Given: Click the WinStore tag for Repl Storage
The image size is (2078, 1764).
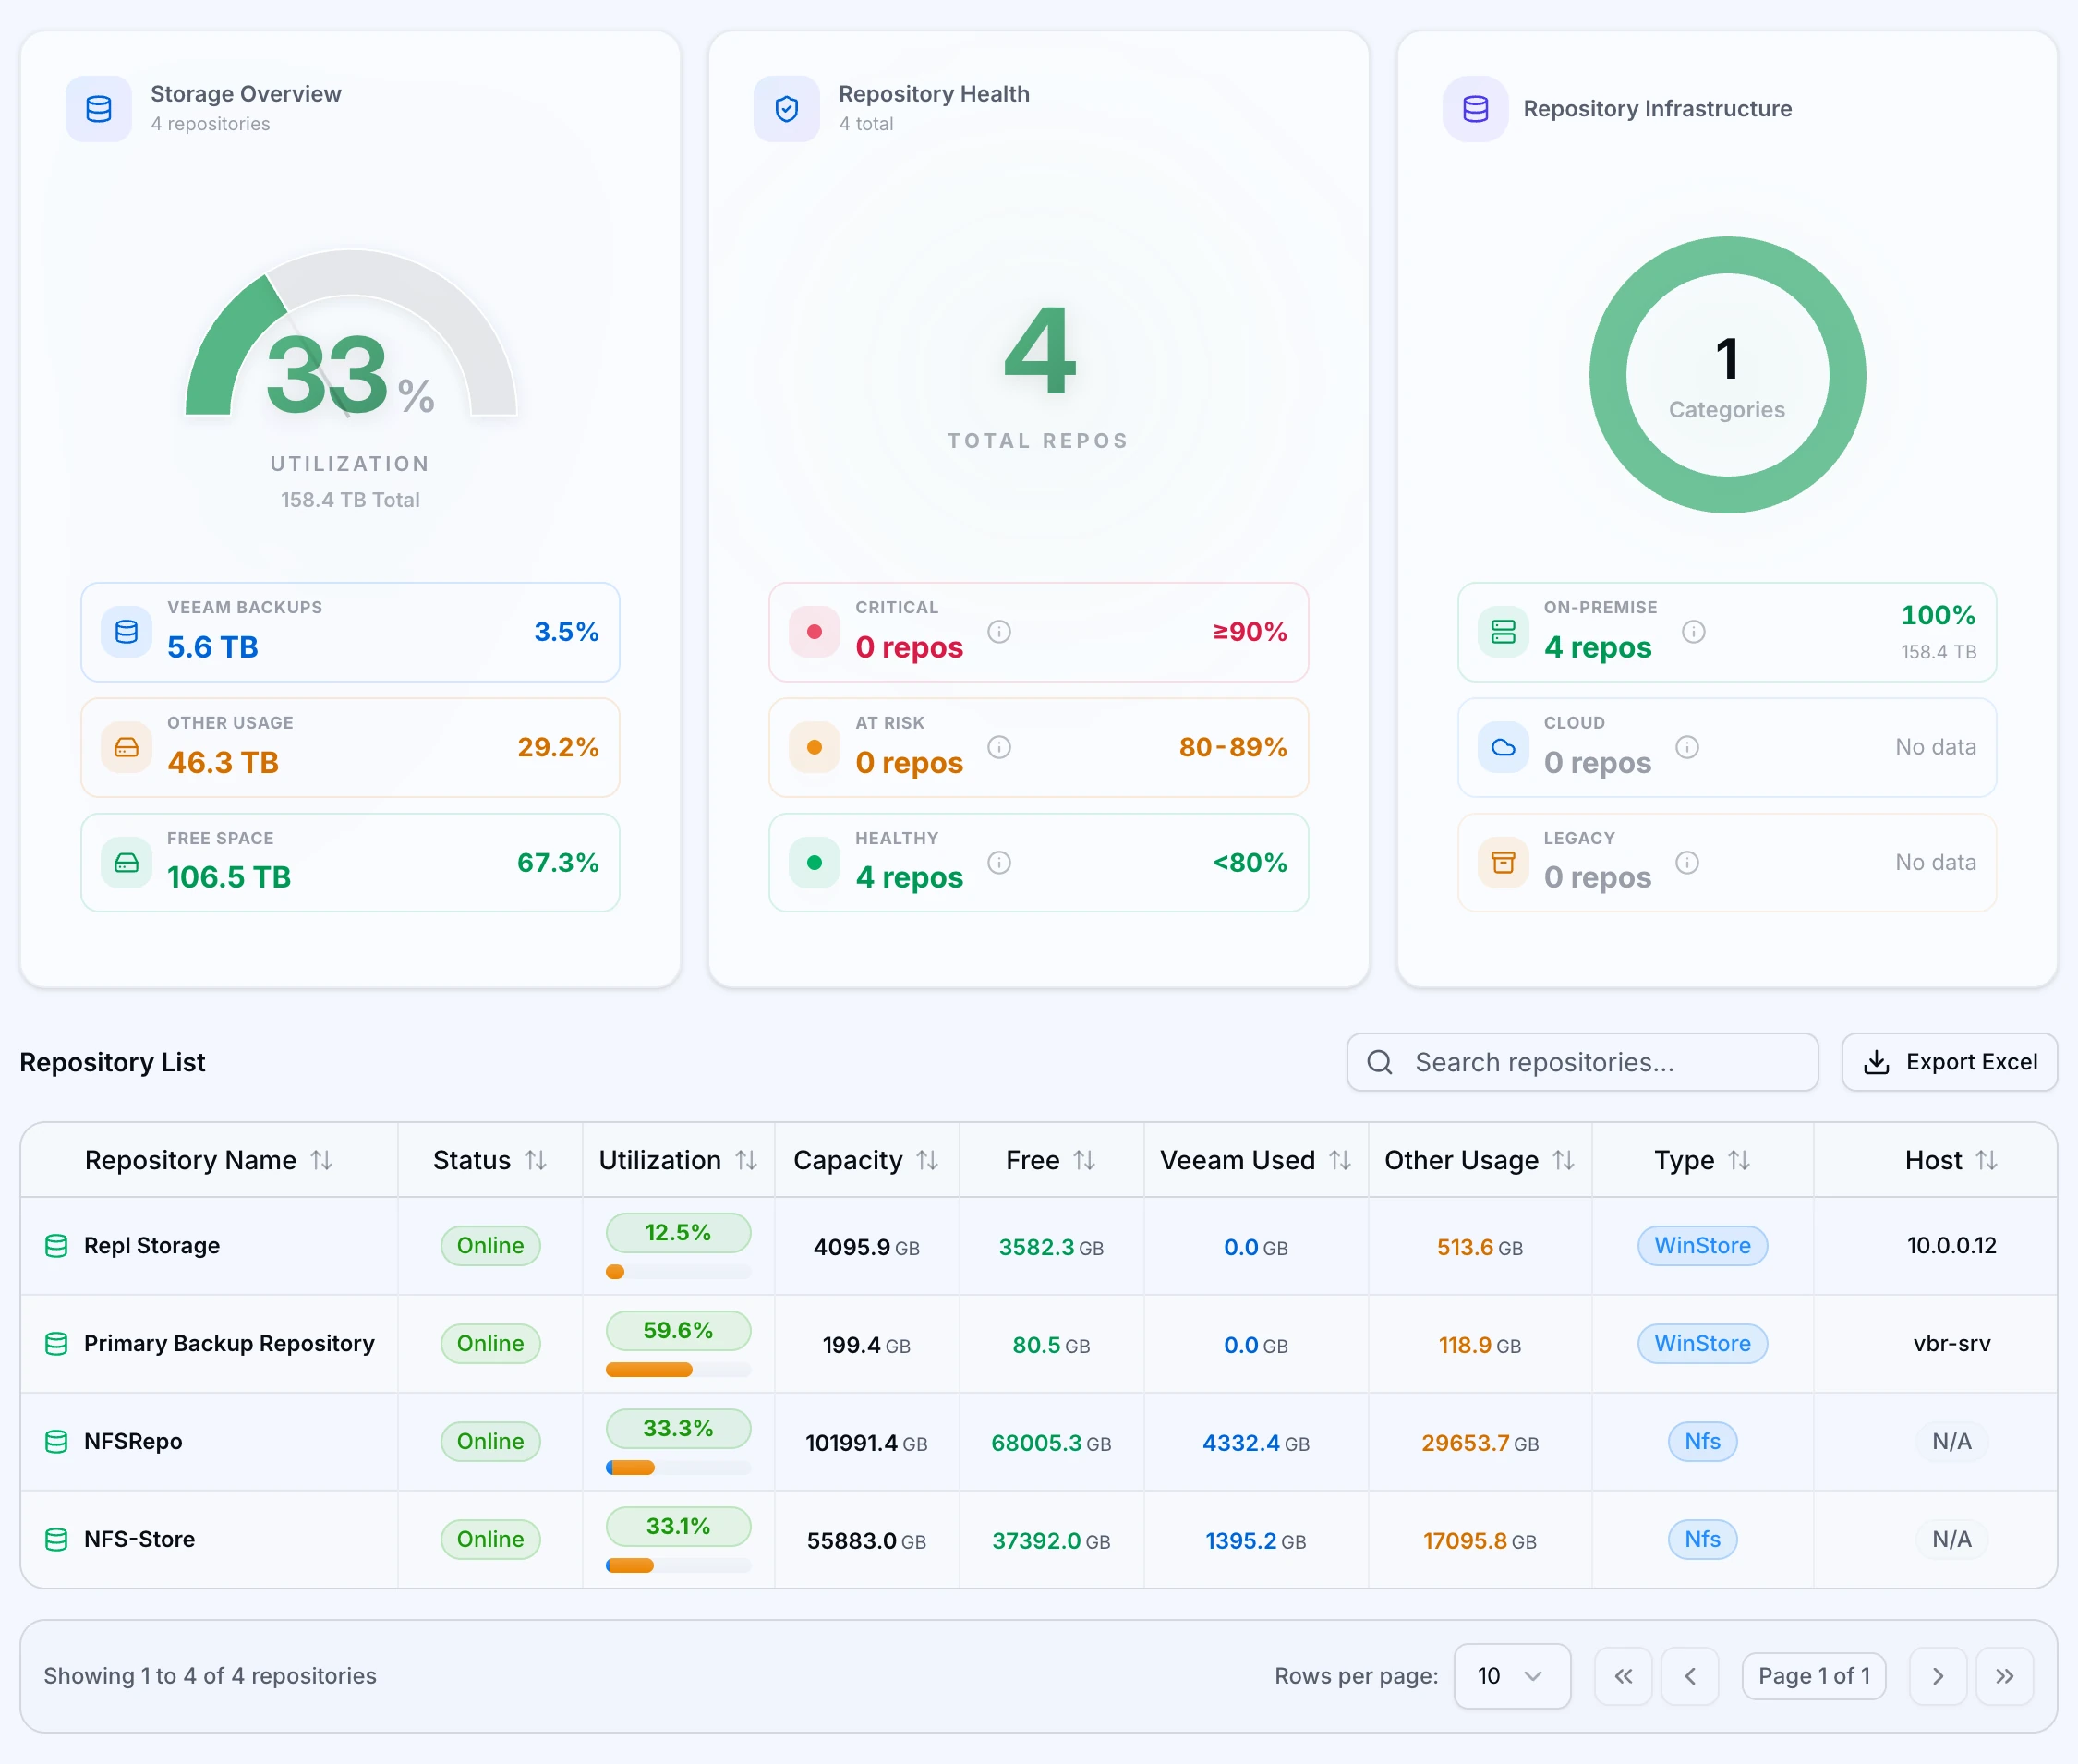Looking at the screenshot, I should coord(1702,1246).
